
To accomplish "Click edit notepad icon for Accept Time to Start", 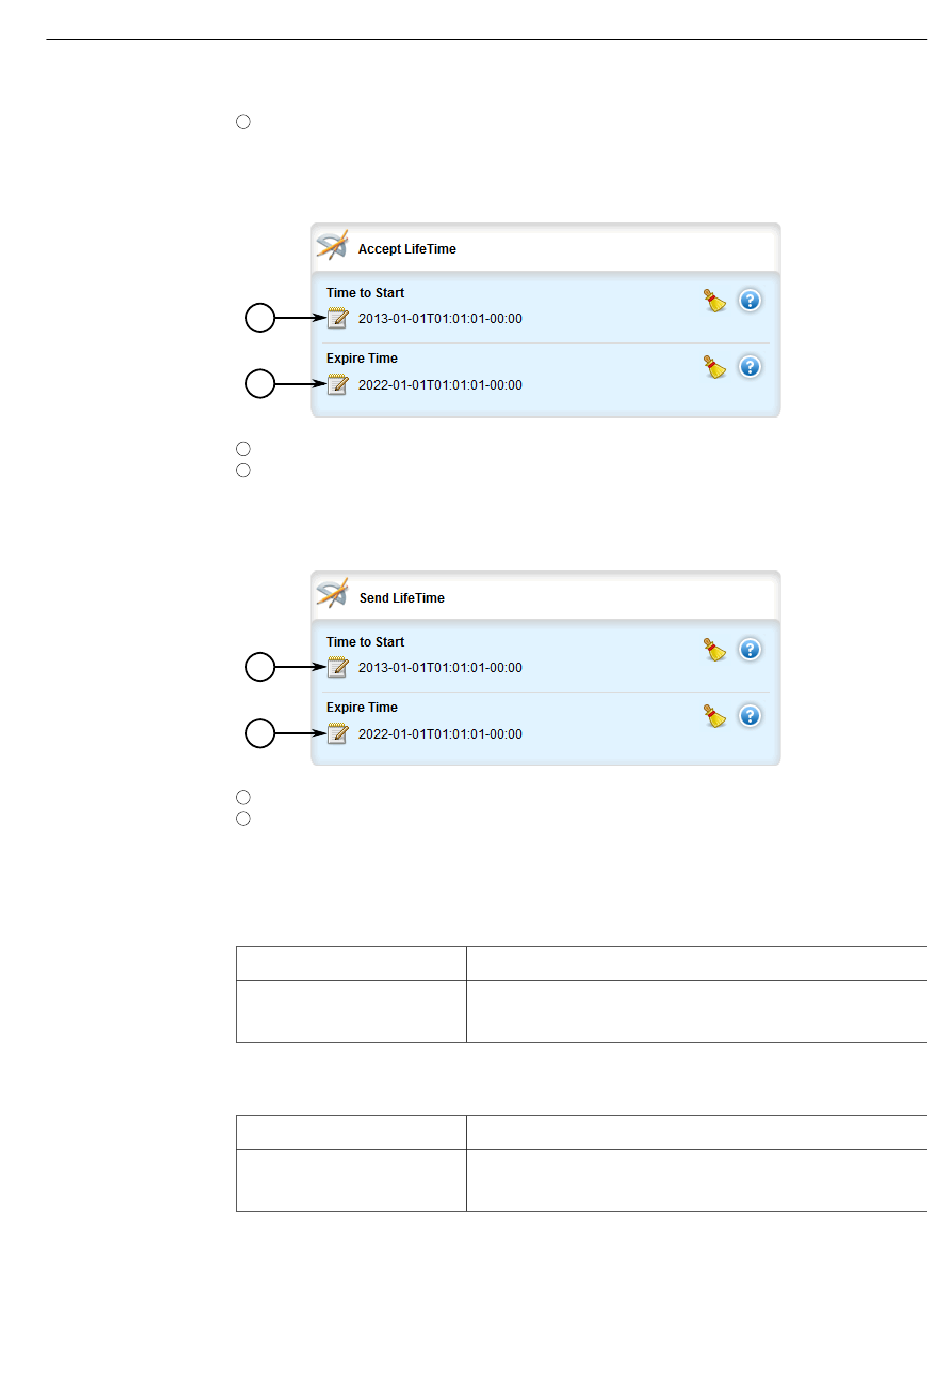I will coord(338,319).
